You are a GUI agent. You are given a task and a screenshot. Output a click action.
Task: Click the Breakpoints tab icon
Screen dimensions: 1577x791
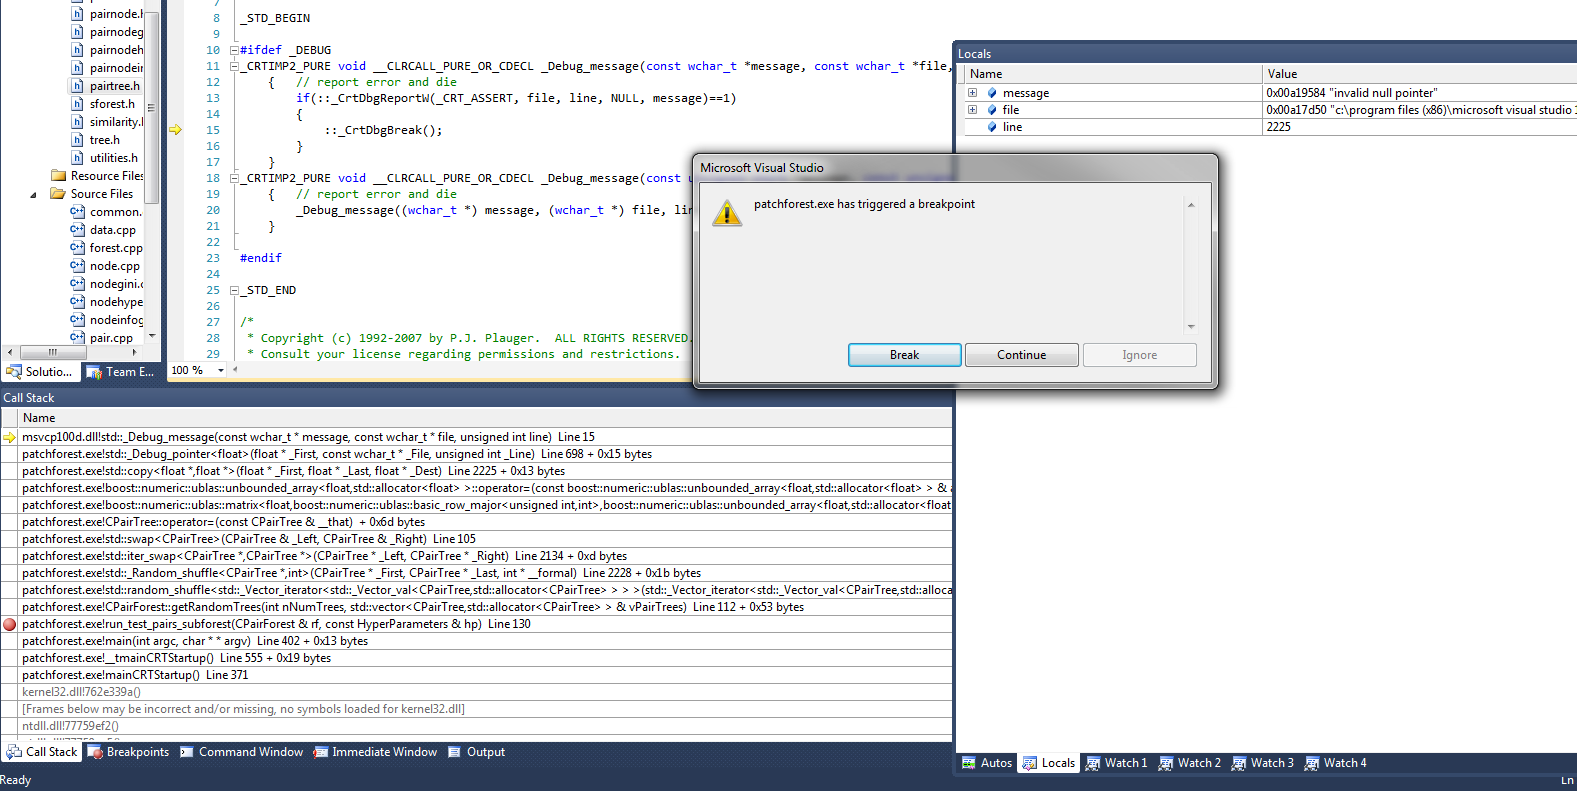pyautogui.click(x=96, y=752)
